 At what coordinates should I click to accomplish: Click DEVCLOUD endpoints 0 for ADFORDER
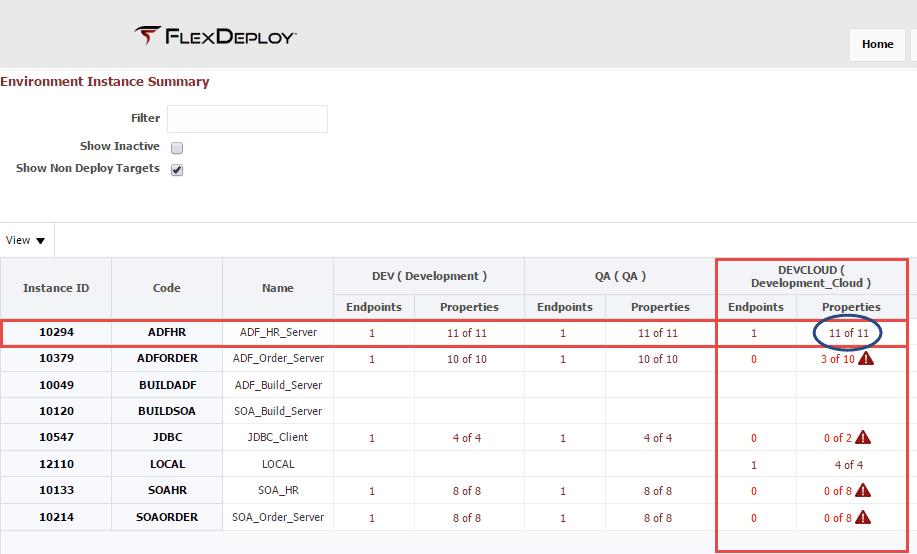(754, 359)
